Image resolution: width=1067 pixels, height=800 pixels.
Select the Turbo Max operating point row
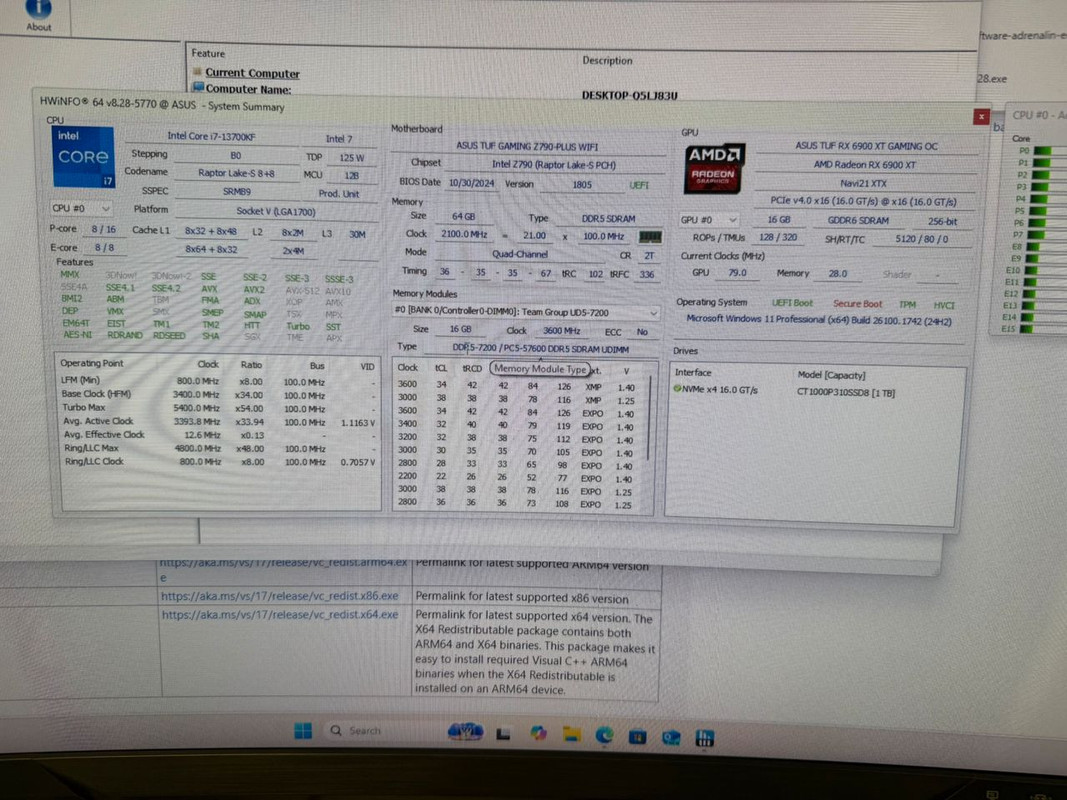[x=218, y=408]
